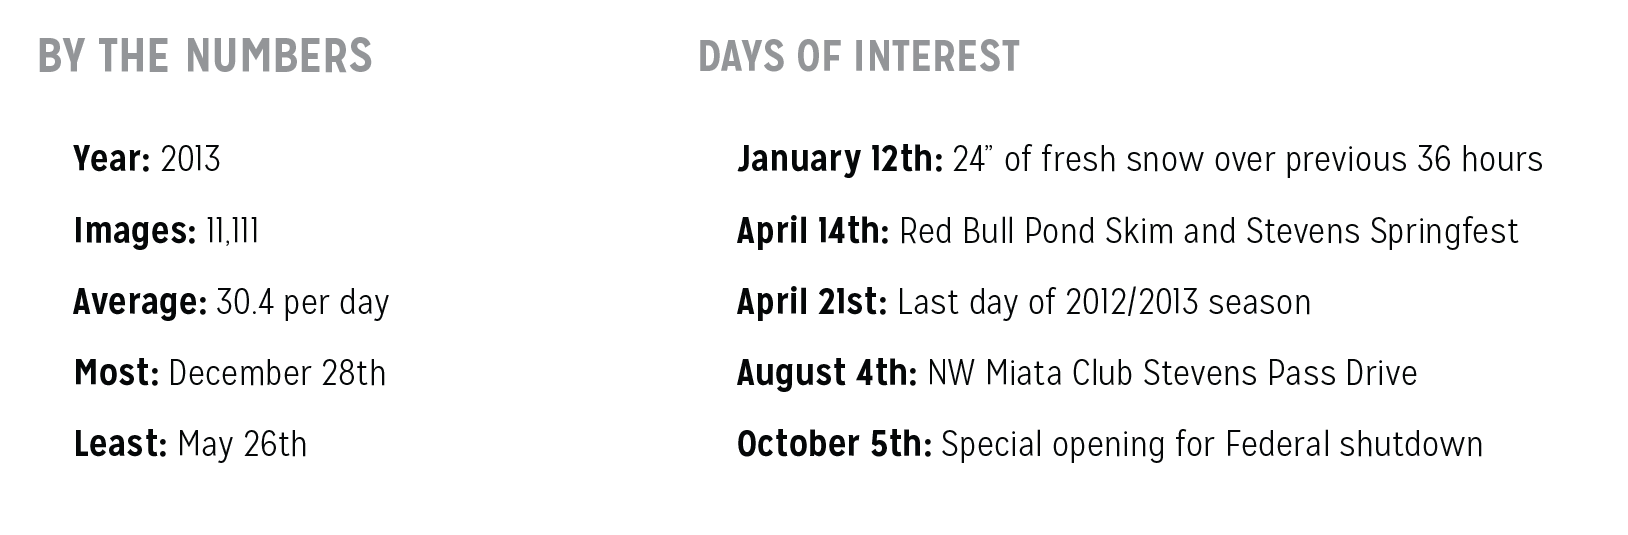Select the August 4th date label
Viewport: 1628px width, 535px height.
coord(827,373)
